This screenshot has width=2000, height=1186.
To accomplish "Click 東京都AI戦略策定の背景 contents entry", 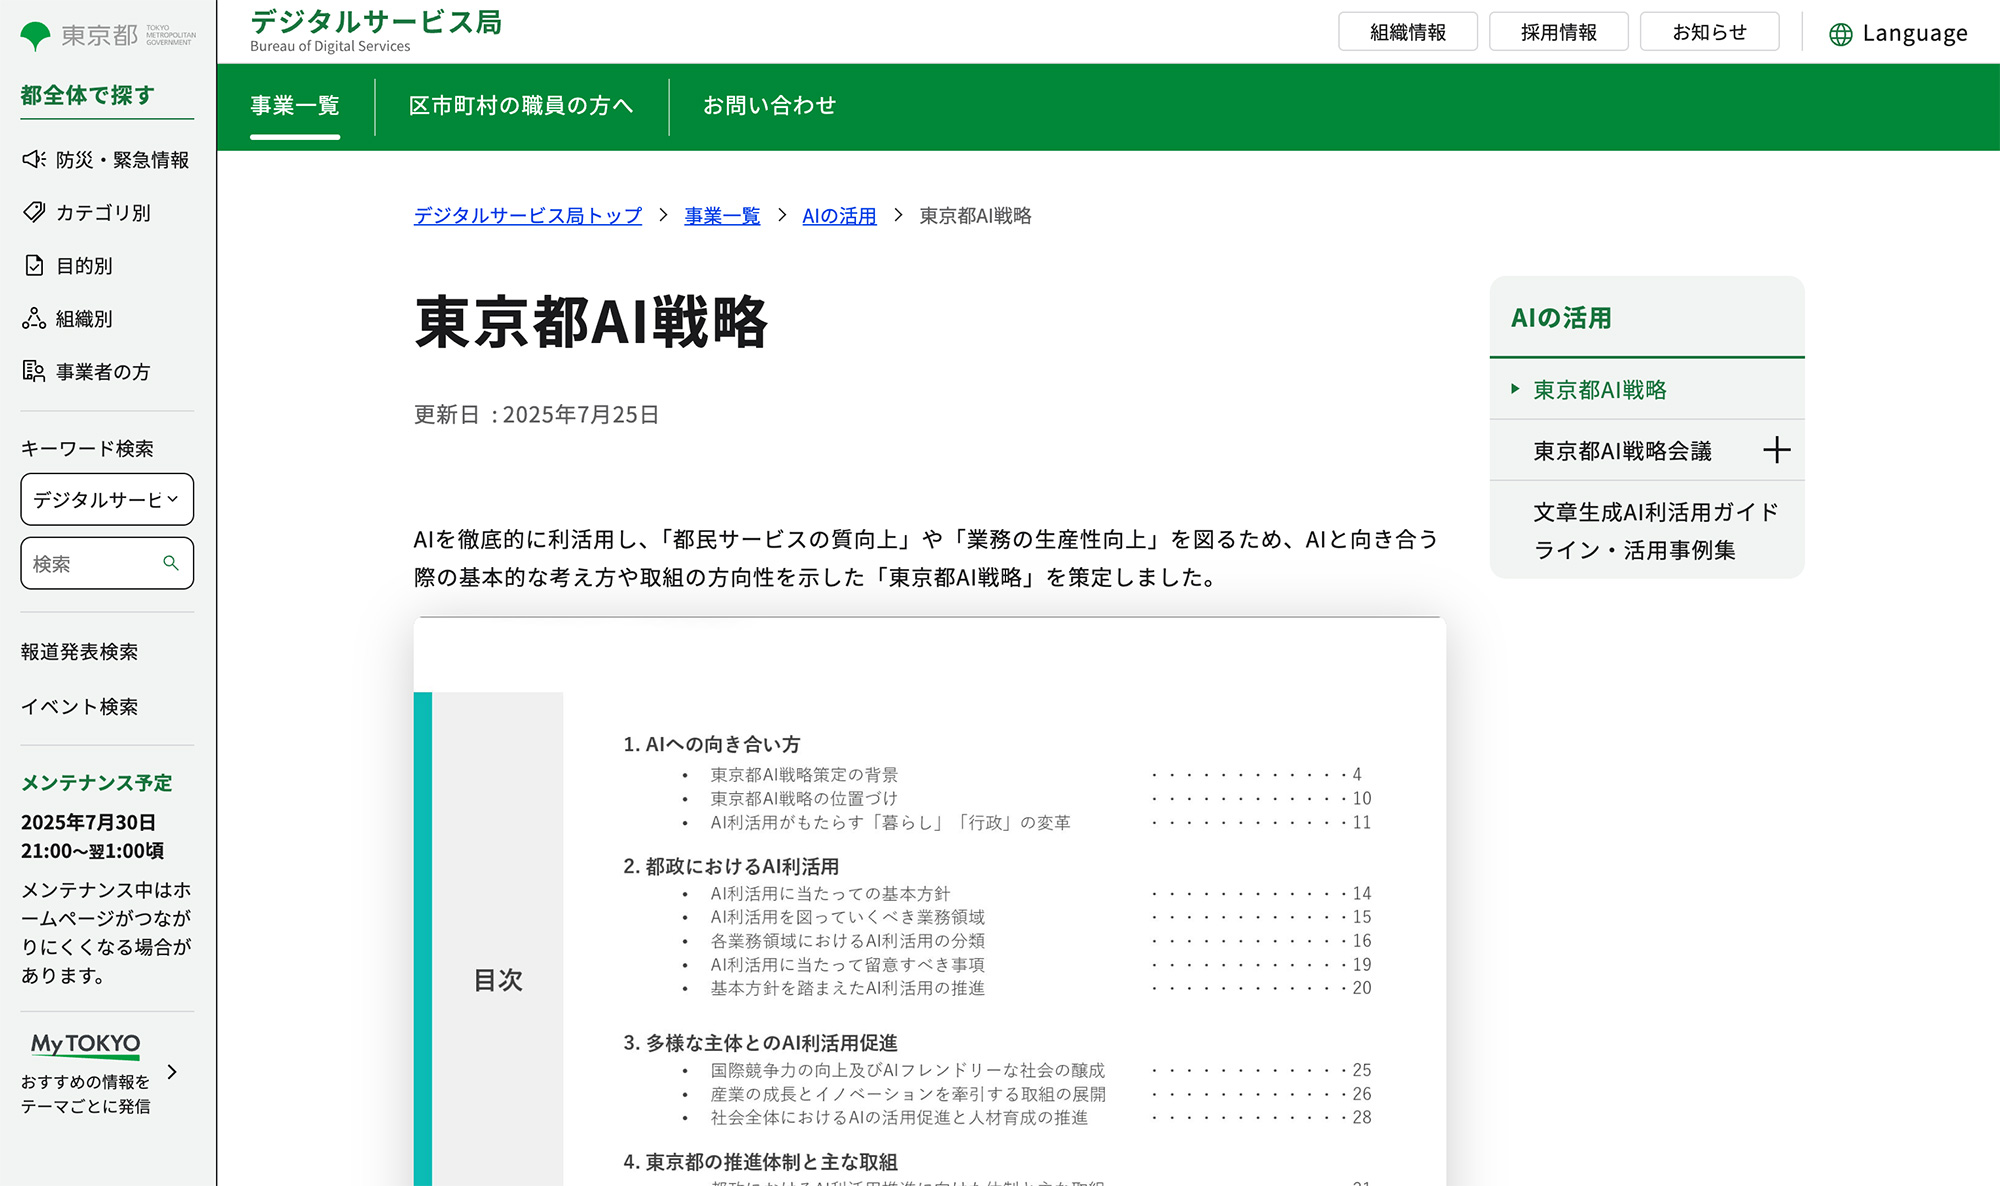I will pyautogui.click(x=804, y=775).
